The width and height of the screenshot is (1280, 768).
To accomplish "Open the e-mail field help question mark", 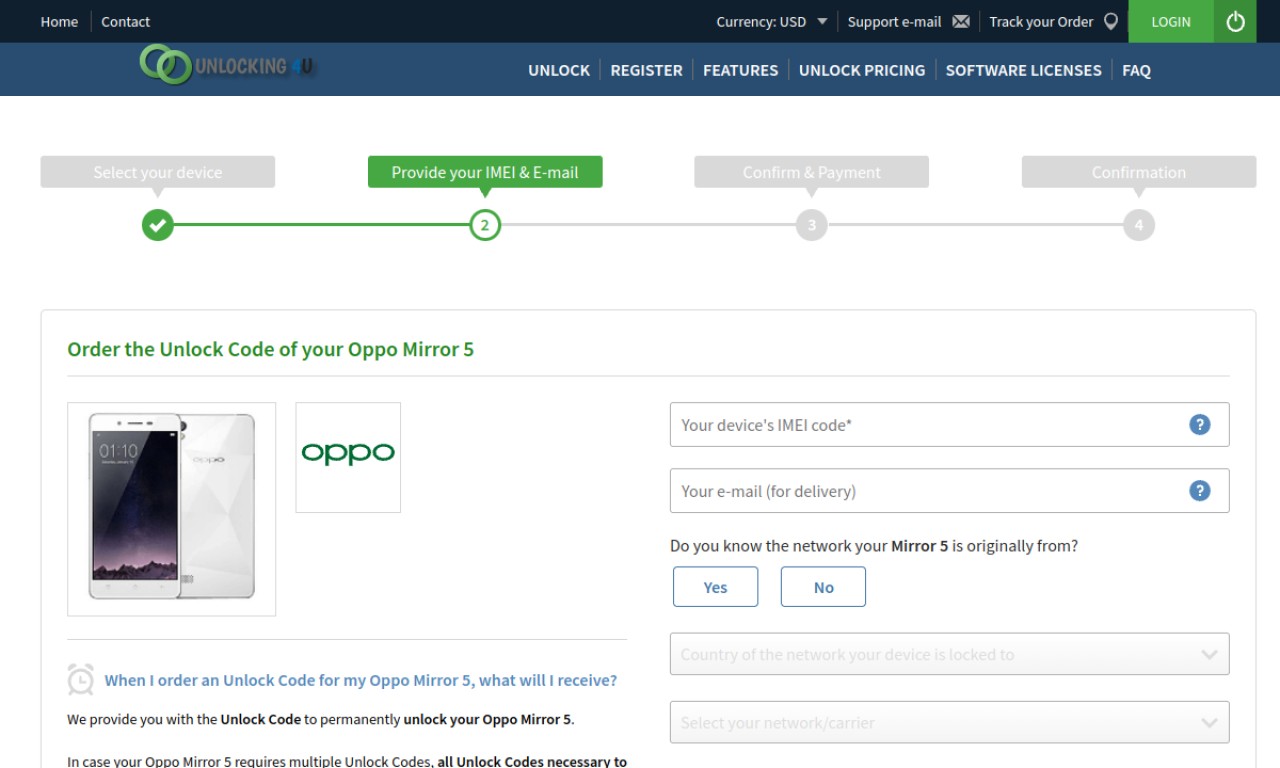I will click(x=1200, y=490).
